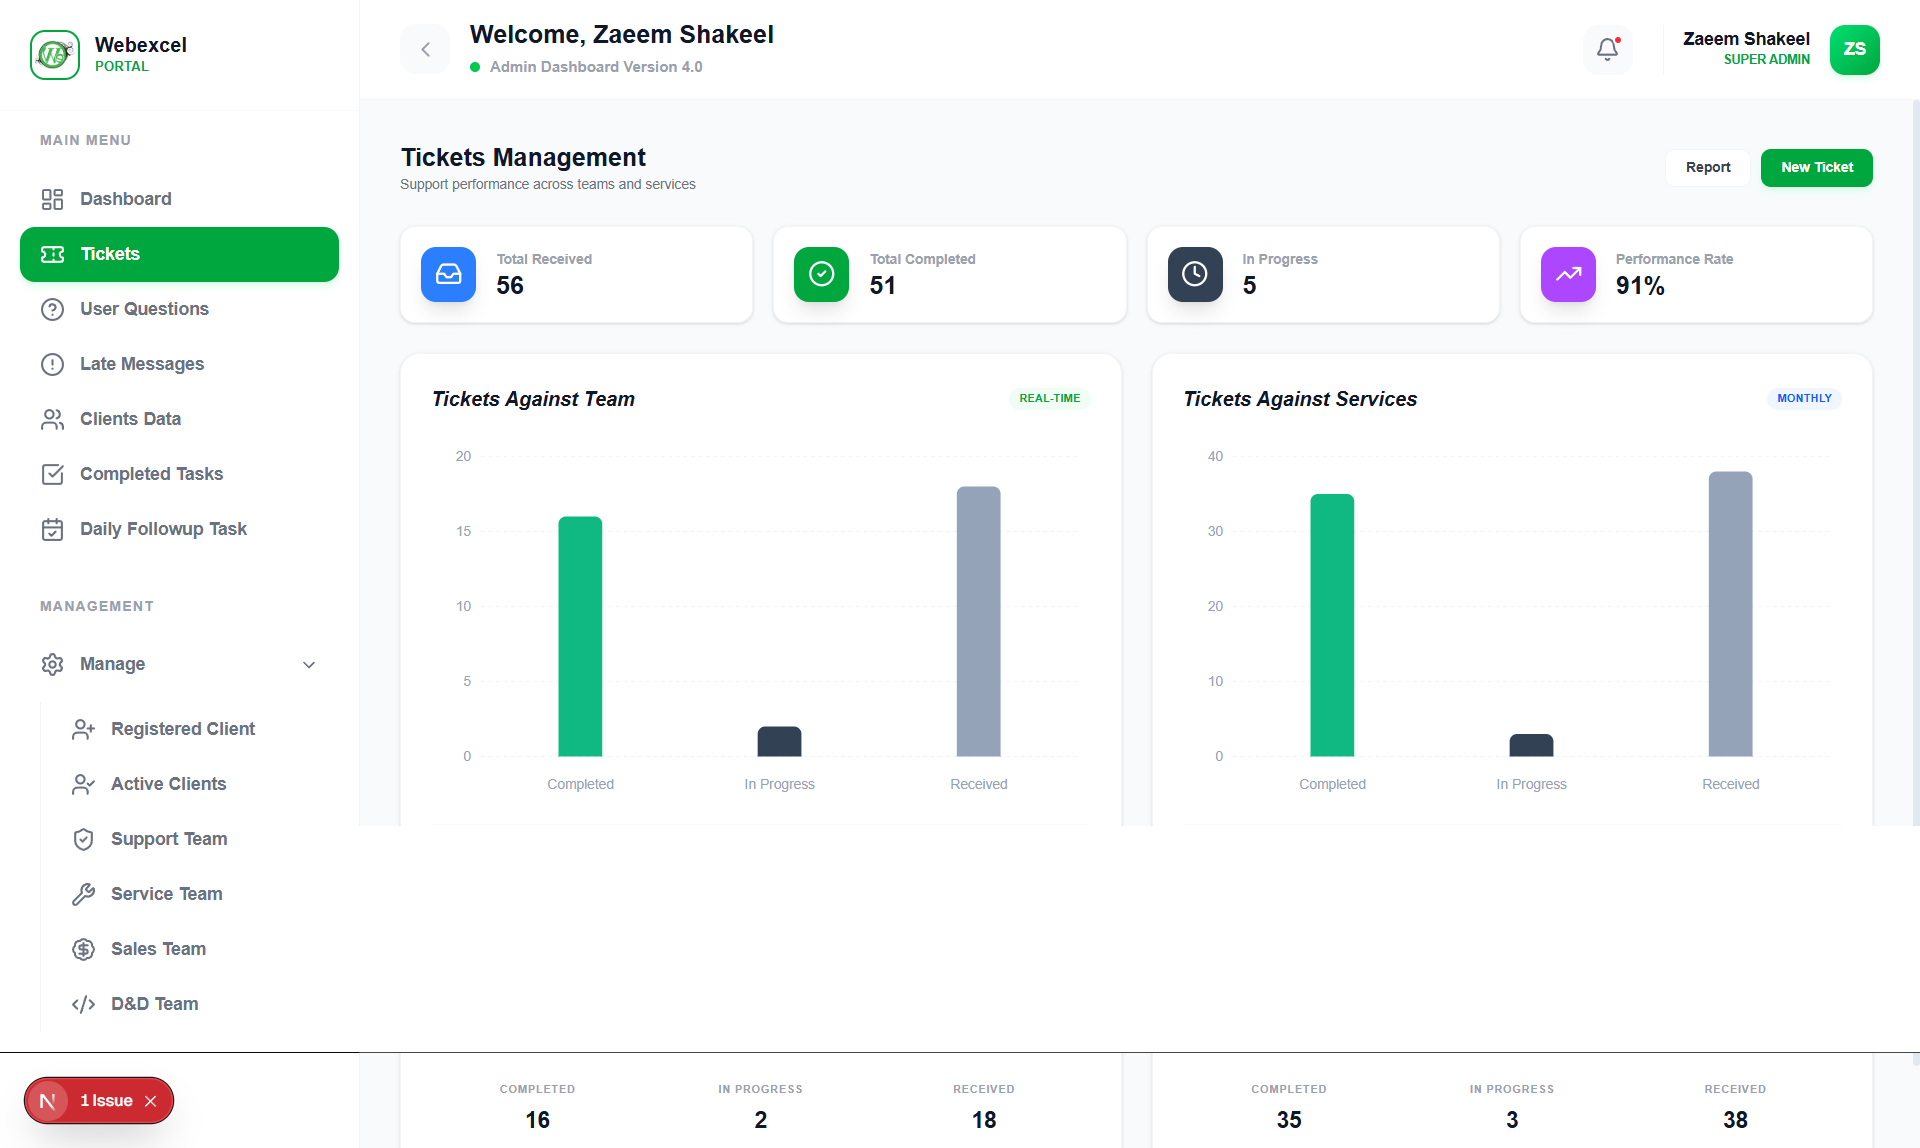Open the Support Team submenu item

(169, 839)
